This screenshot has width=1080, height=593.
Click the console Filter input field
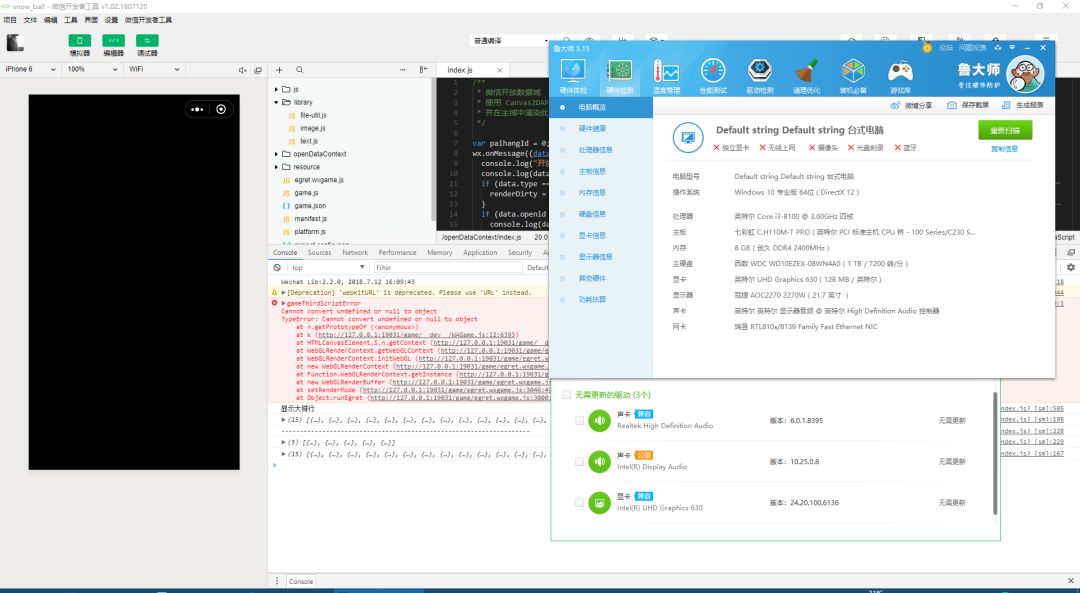[448, 267]
